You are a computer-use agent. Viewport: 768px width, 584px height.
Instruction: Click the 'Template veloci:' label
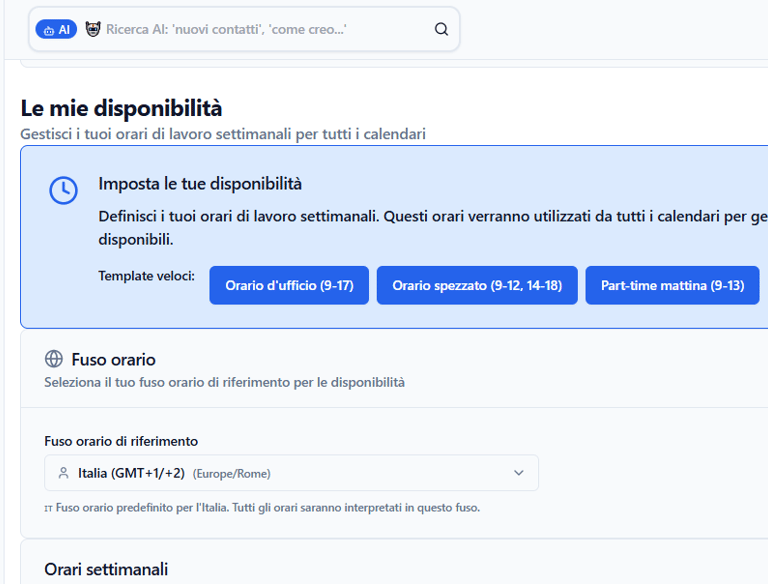pos(146,276)
